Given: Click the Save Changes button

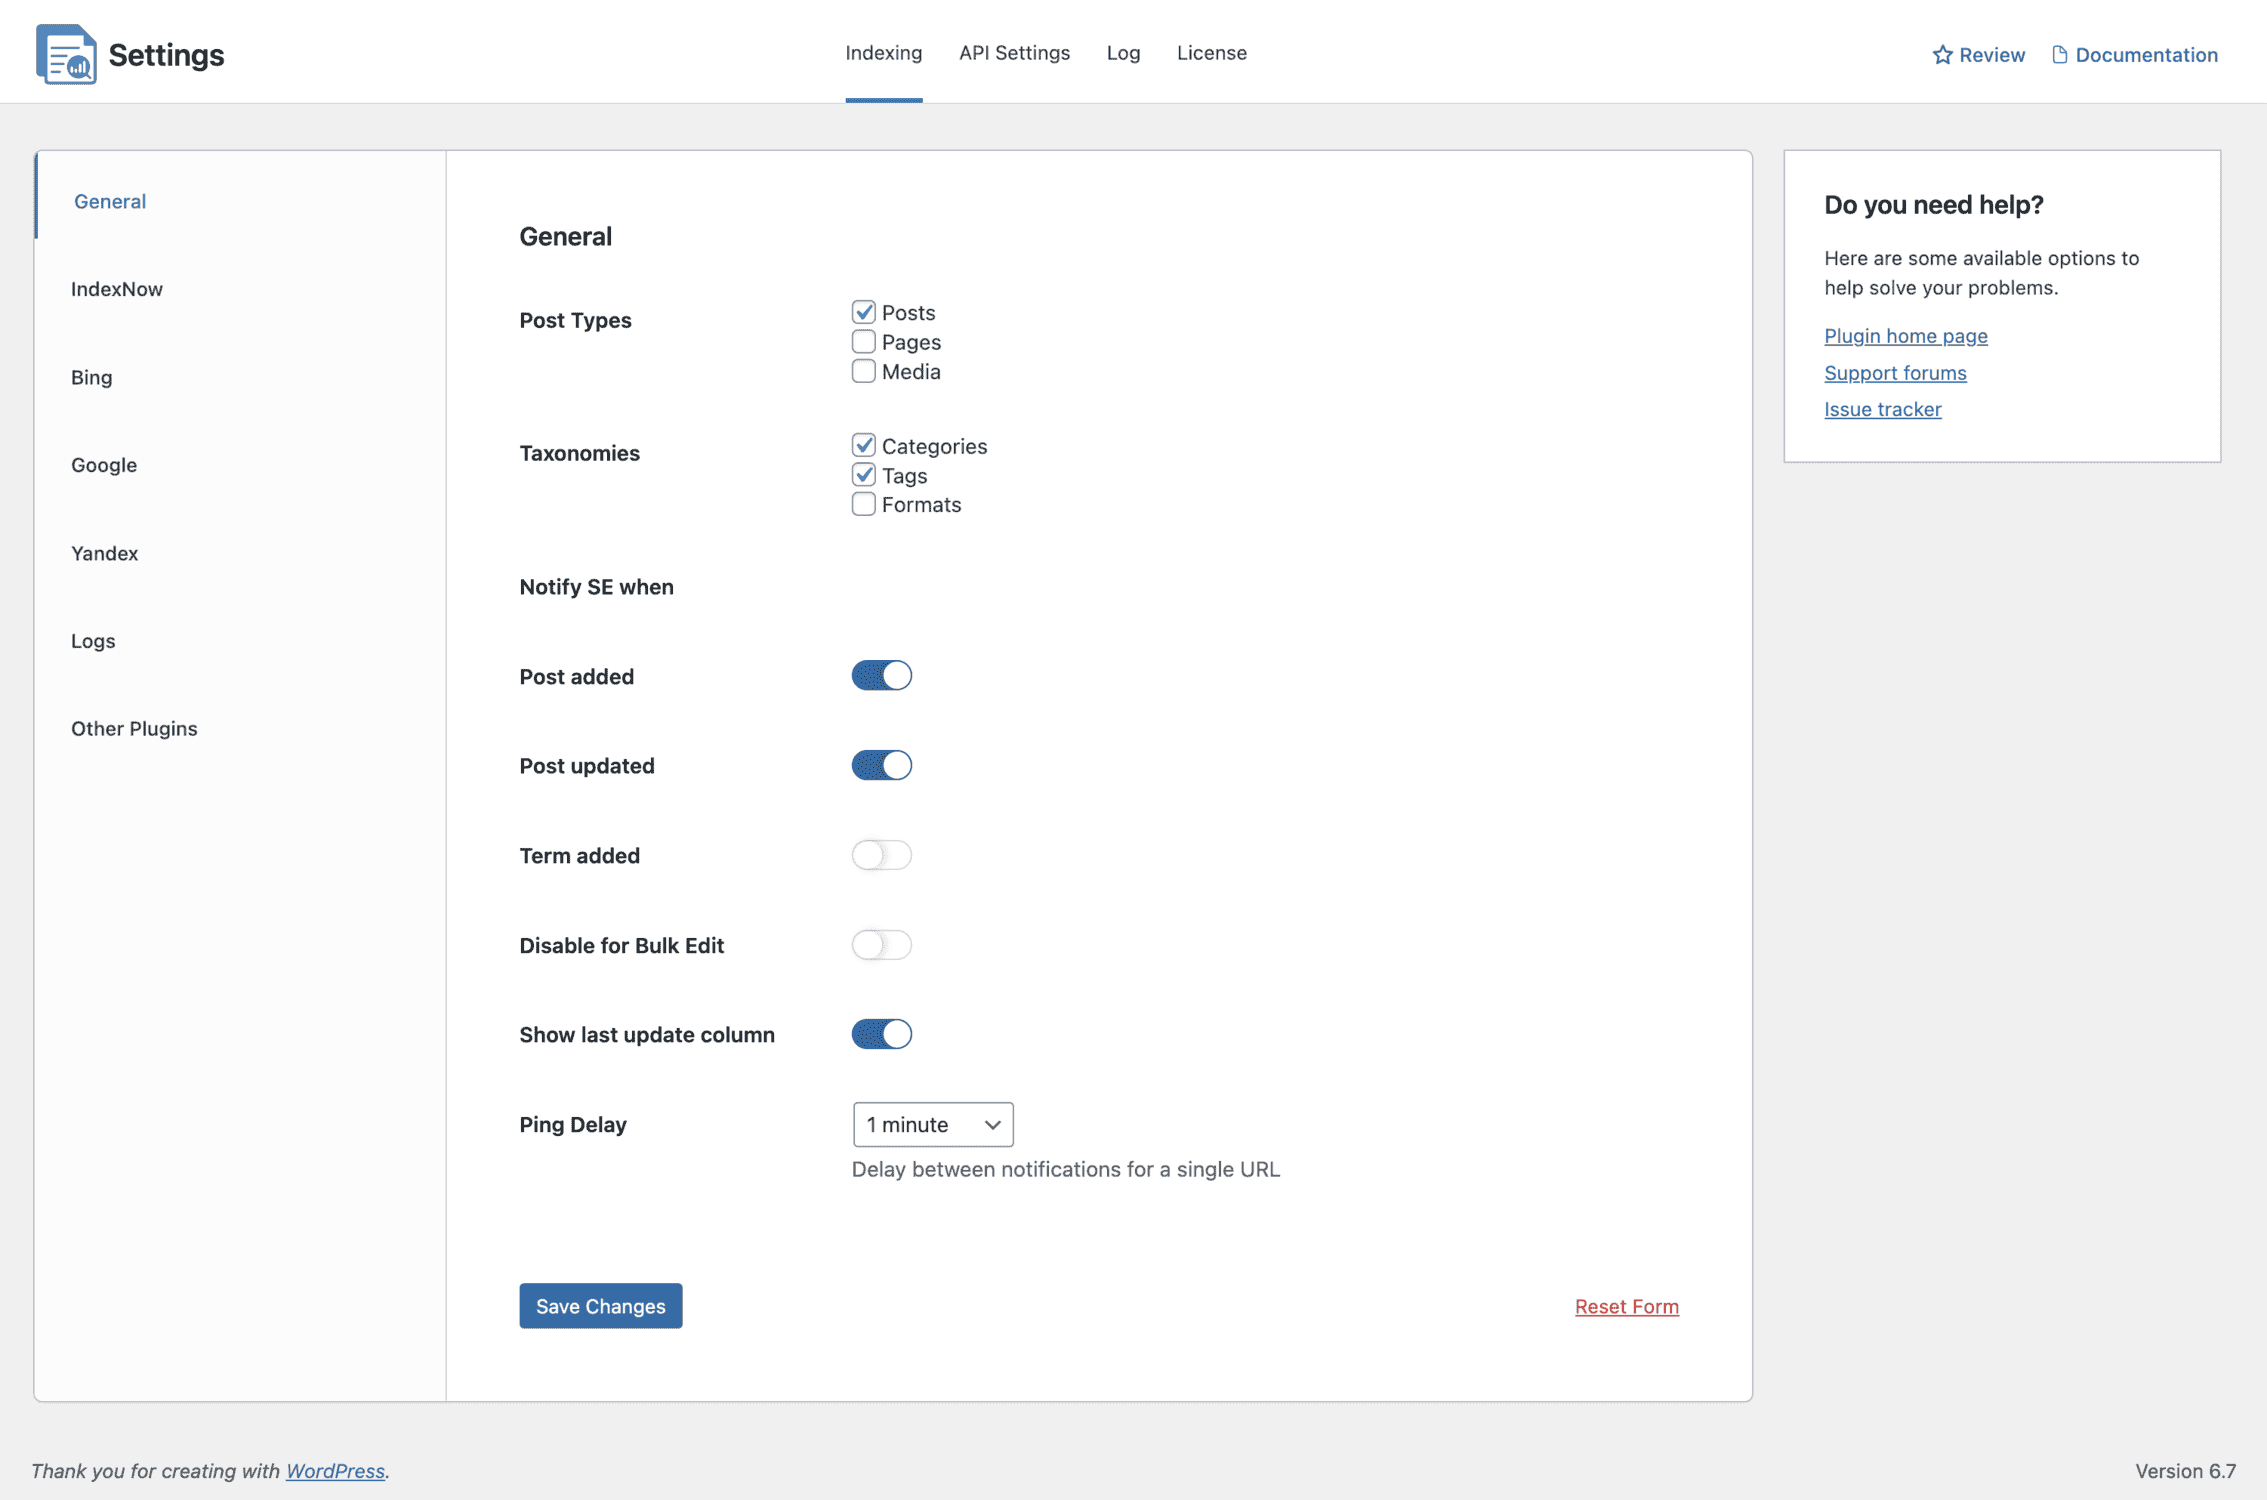Looking at the screenshot, I should pyautogui.click(x=599, y=1304).
